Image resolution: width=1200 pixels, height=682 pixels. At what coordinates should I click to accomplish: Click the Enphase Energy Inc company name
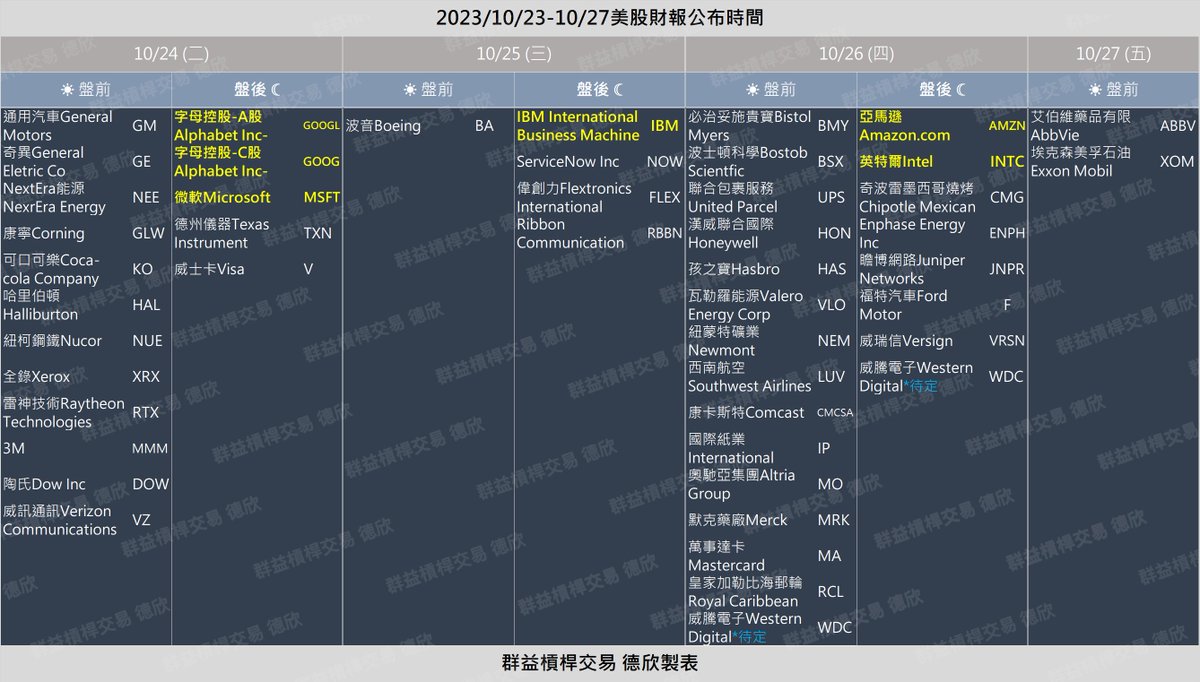[912, 233]
